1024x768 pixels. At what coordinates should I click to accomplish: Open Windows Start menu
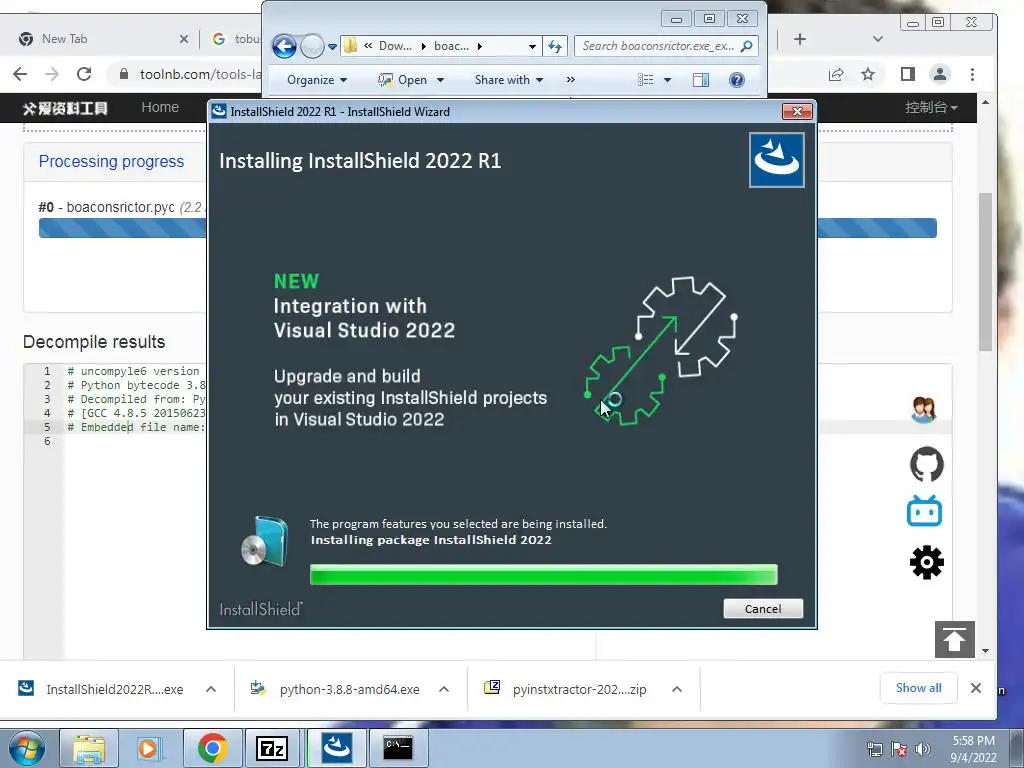tap(27, 749)
